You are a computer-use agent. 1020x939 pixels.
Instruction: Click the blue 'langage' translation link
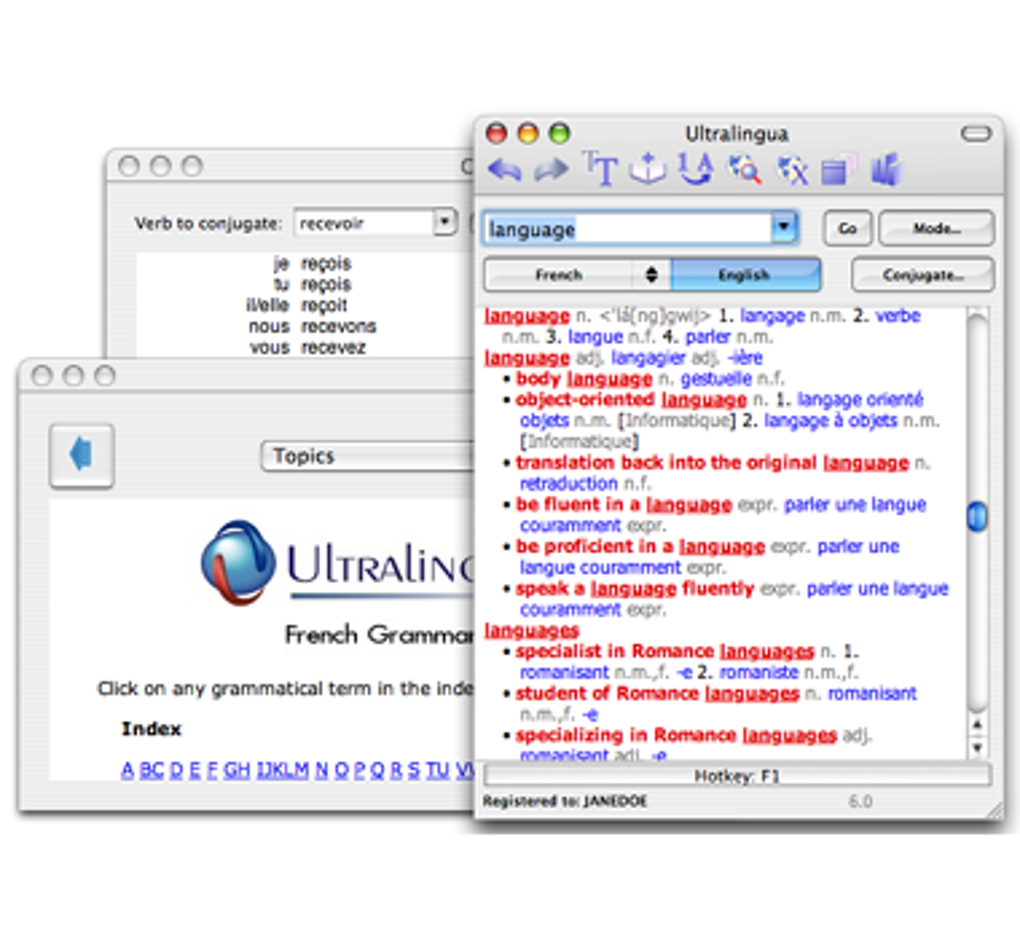coord(772,316)
